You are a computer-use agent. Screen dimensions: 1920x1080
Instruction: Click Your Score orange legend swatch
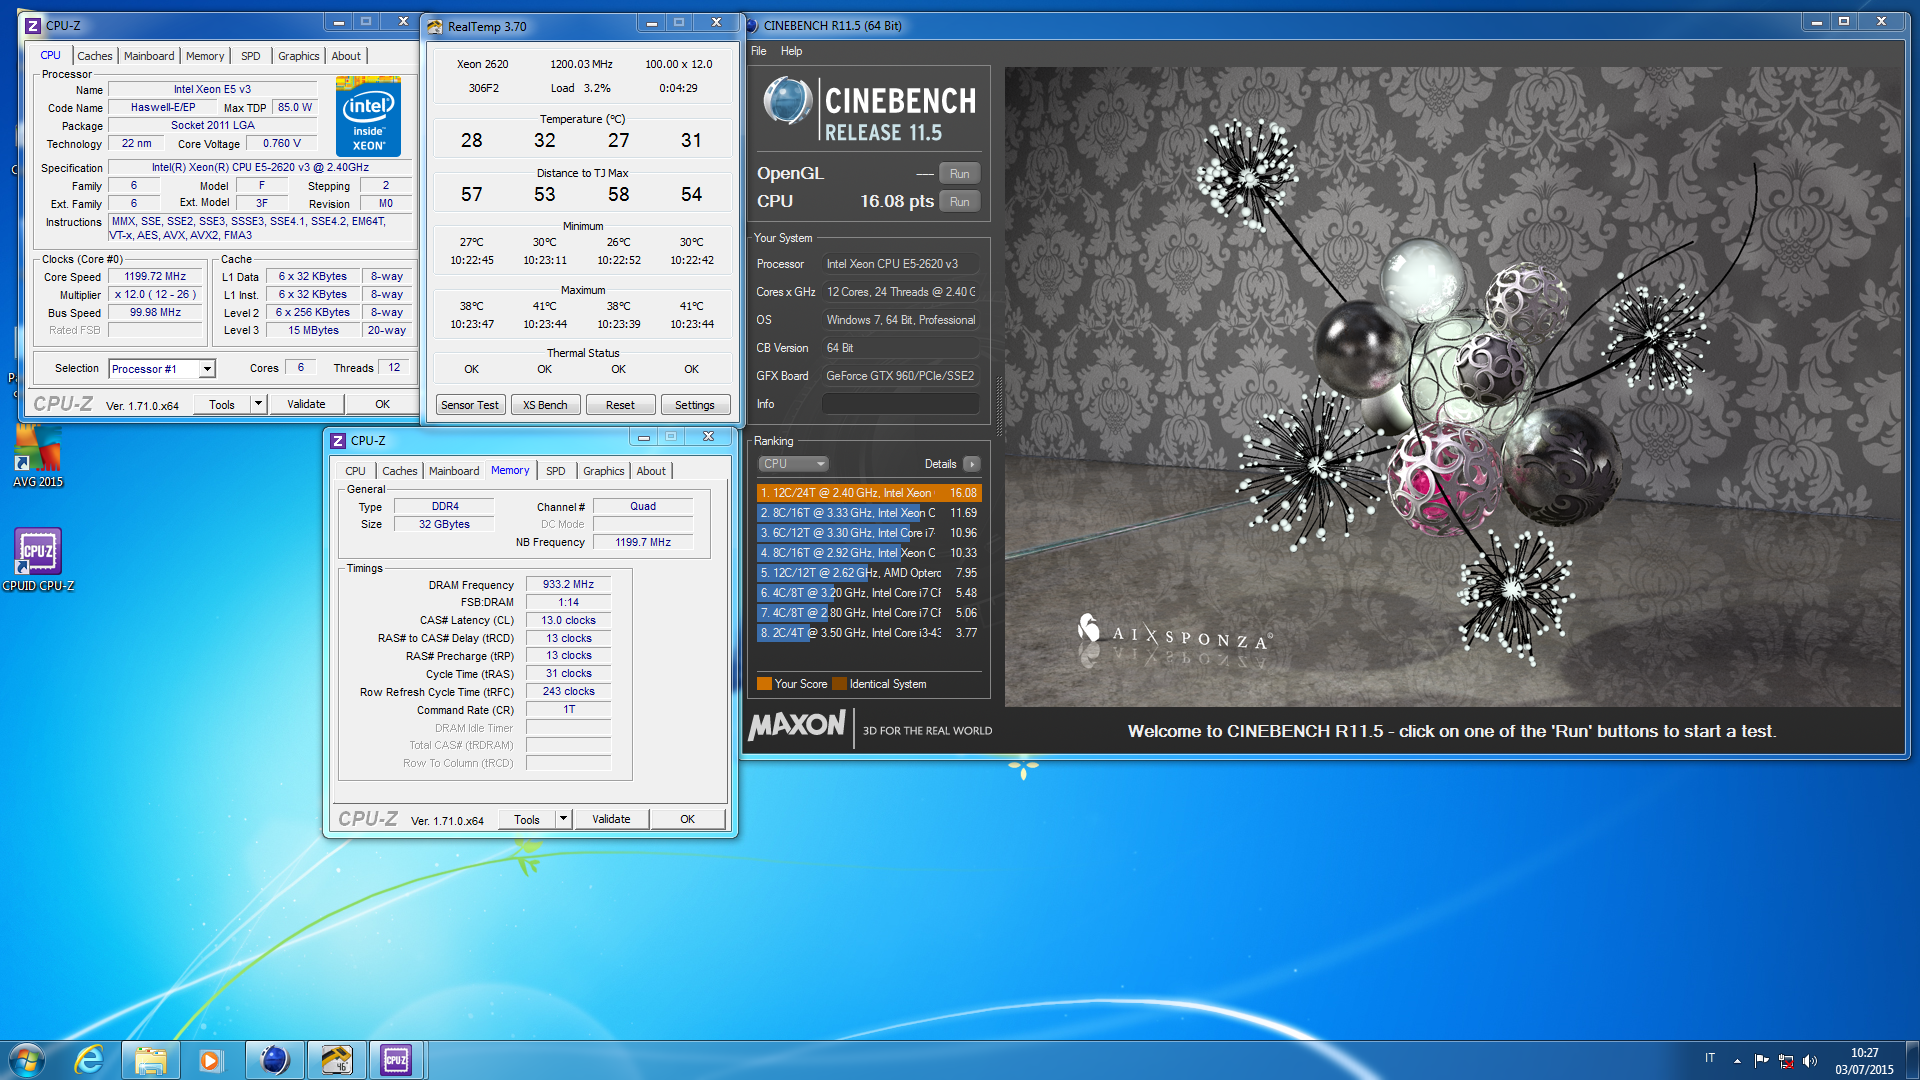[764, 684]
